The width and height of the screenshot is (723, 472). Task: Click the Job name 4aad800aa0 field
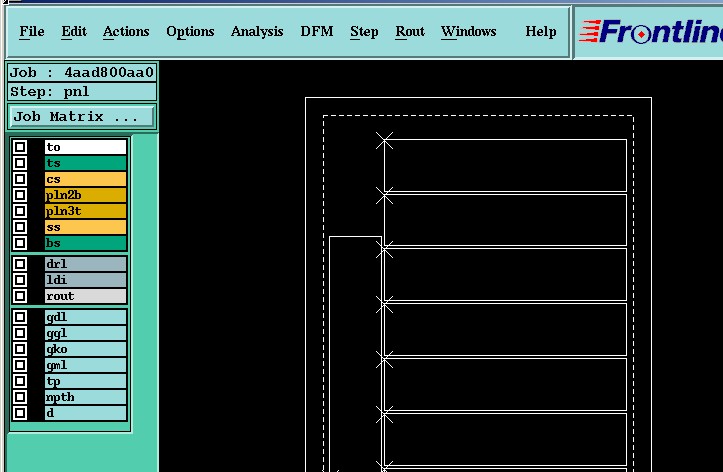point(82,72)
